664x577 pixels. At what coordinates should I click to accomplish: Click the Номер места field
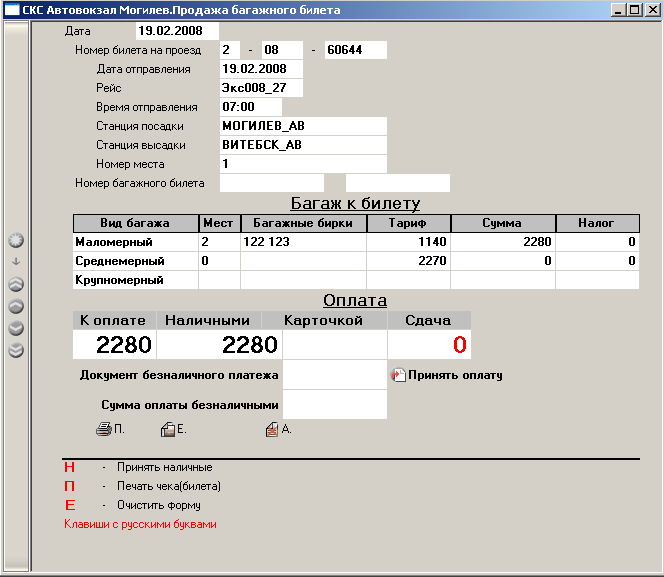(x=303, y=164)
